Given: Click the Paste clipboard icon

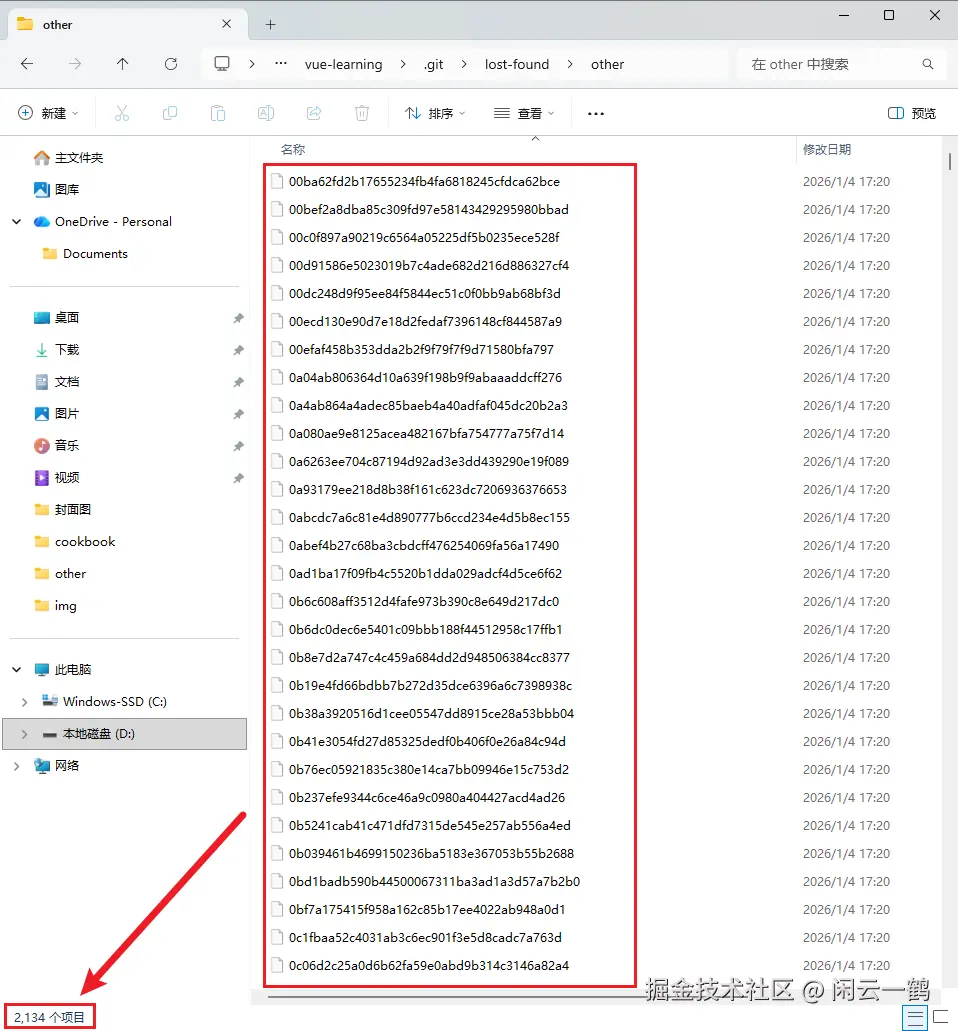Looking at the screenshot, I should 218,113.
